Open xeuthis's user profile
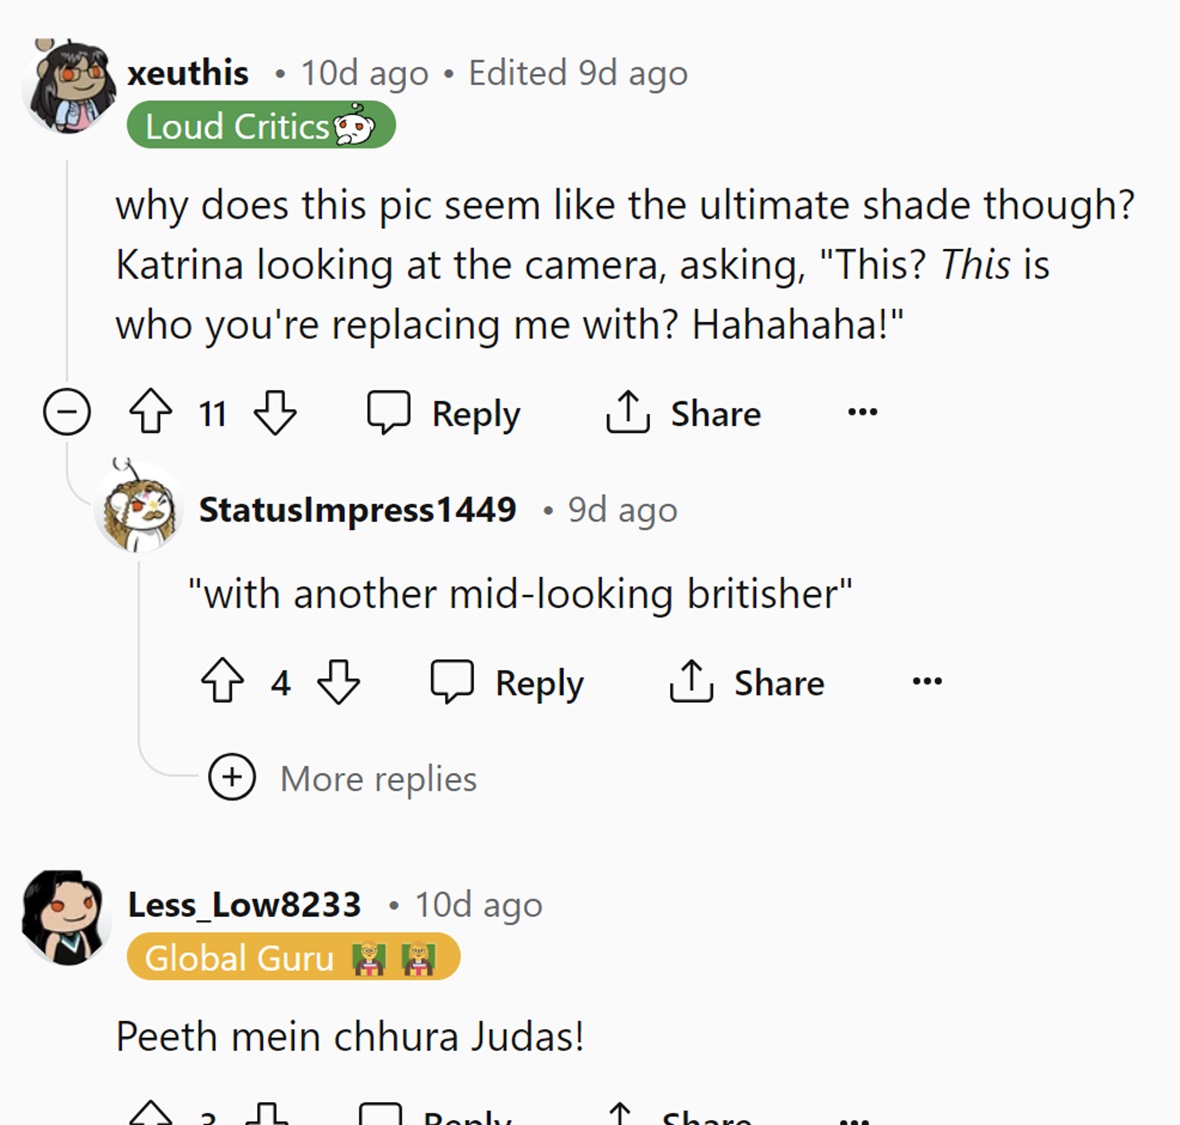This screenshot has height=1125, width=1180. click(x=188, y=73)
